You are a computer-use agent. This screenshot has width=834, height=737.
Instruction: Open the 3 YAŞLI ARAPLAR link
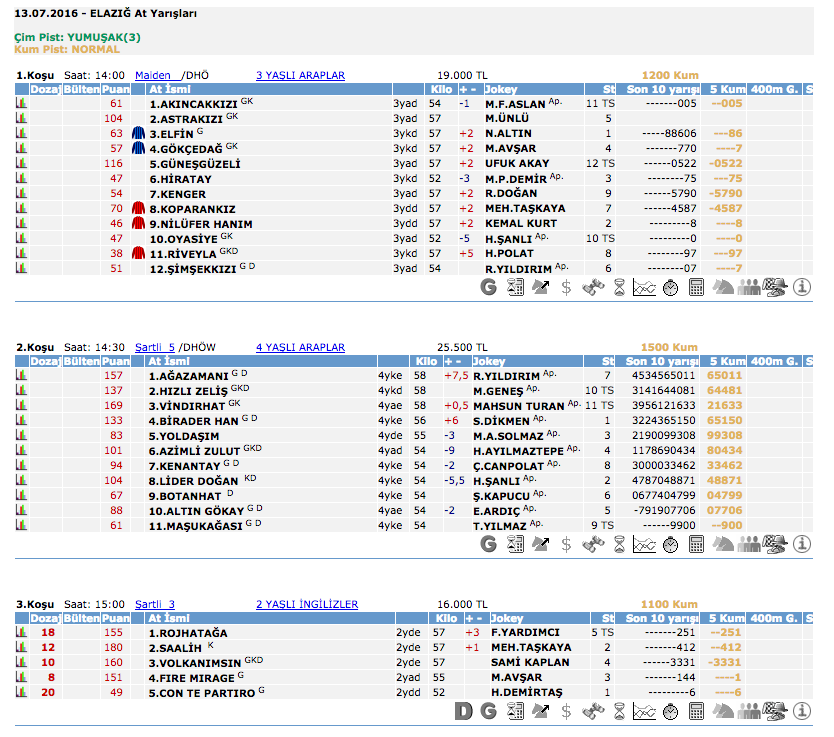point(300,75)
